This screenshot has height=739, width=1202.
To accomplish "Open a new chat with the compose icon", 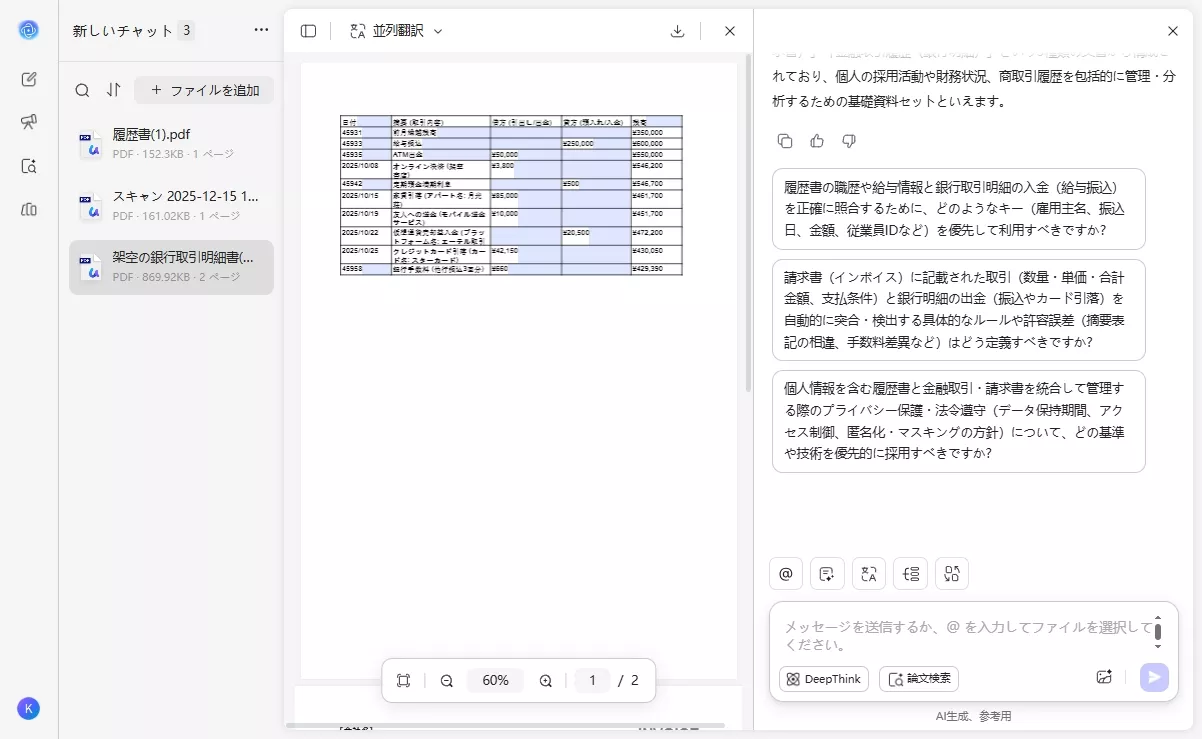I will 30,78.
